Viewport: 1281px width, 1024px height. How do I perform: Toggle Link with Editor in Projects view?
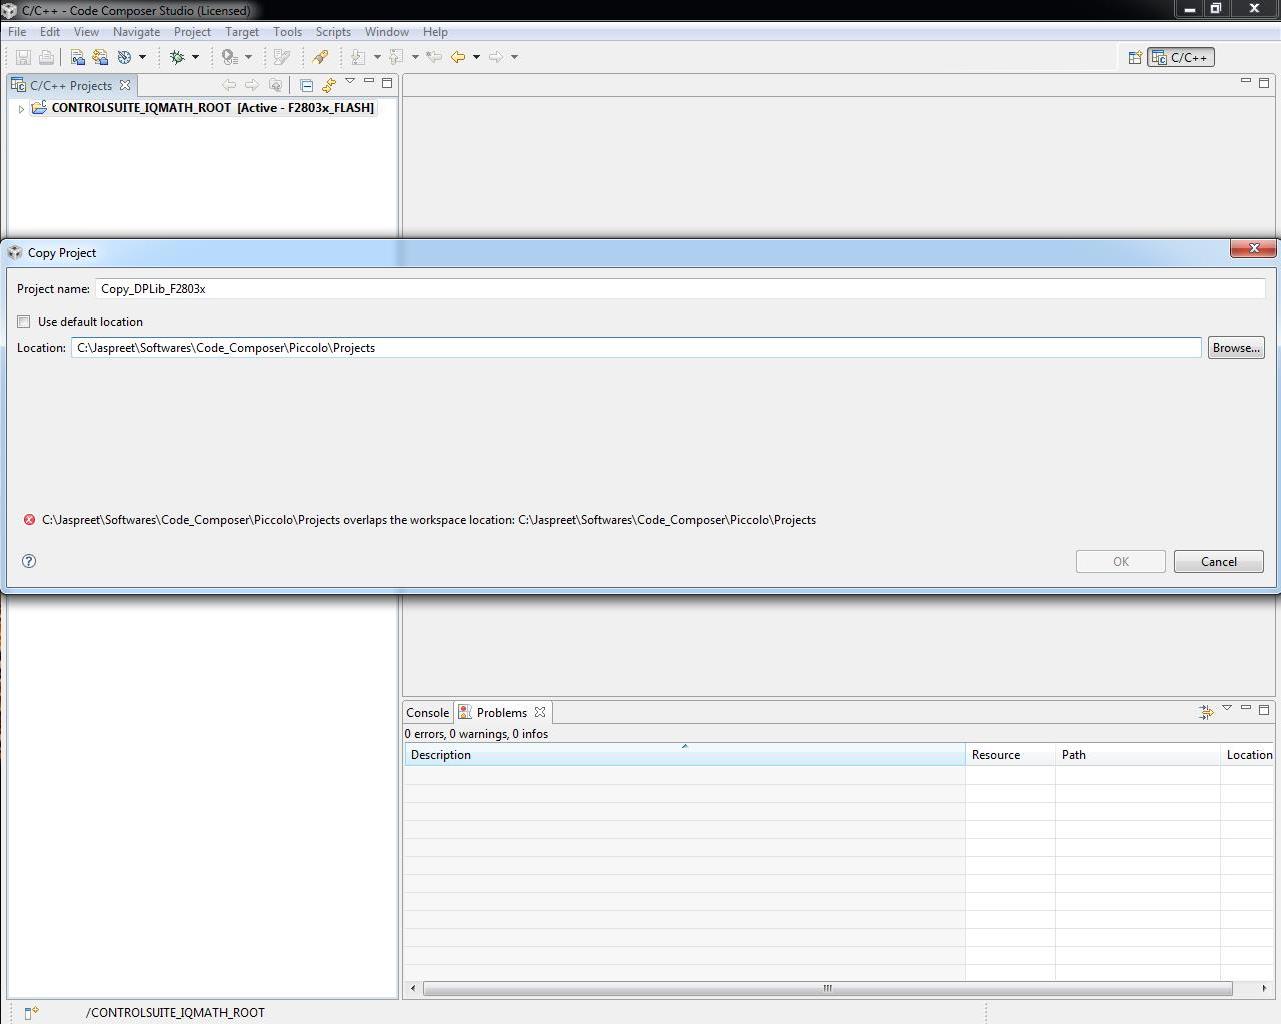tap(329, 85)
